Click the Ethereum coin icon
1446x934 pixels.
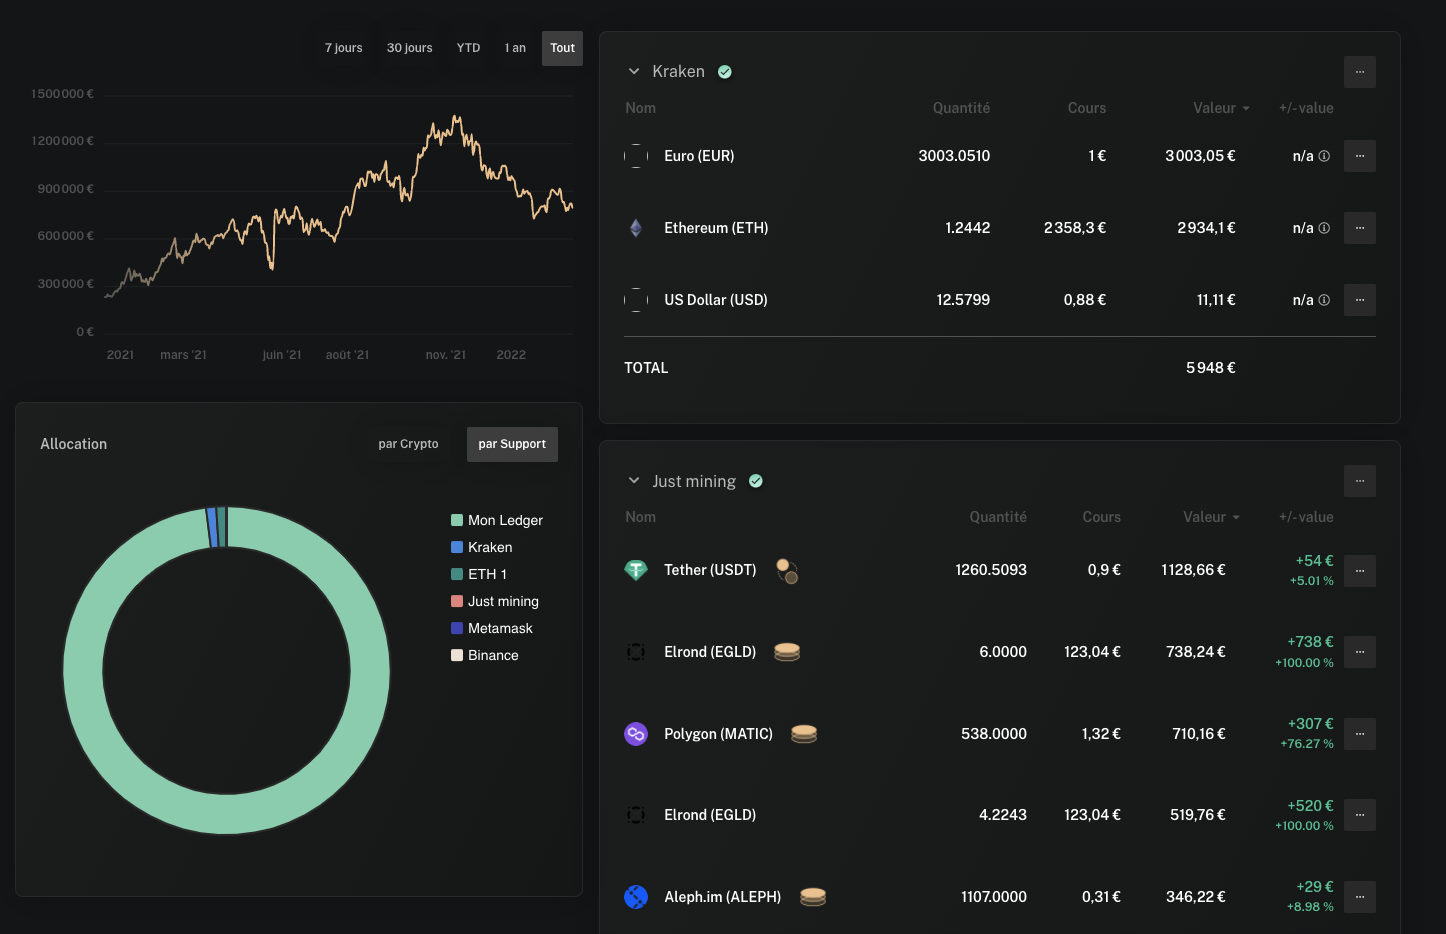tap(636, 228)
